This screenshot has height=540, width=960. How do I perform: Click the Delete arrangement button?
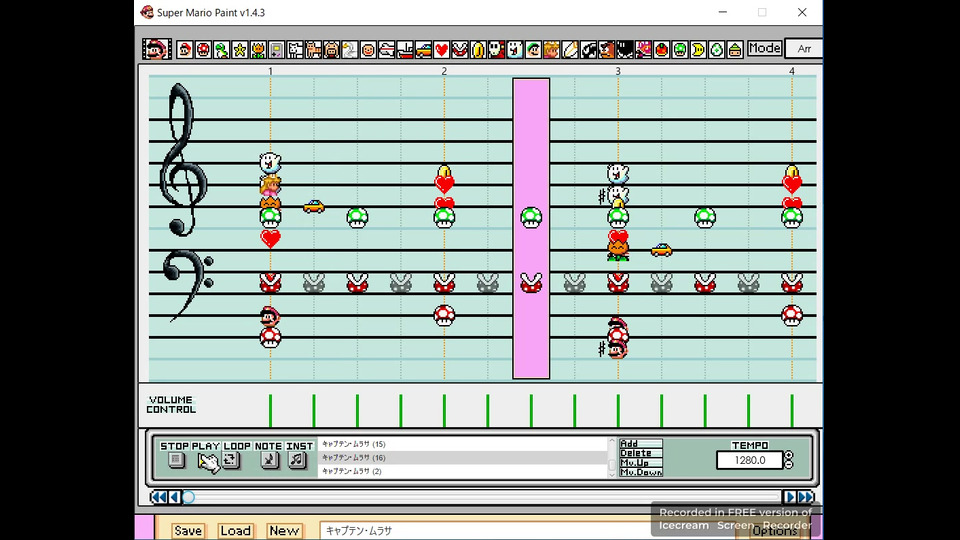(x=640, y=453)
